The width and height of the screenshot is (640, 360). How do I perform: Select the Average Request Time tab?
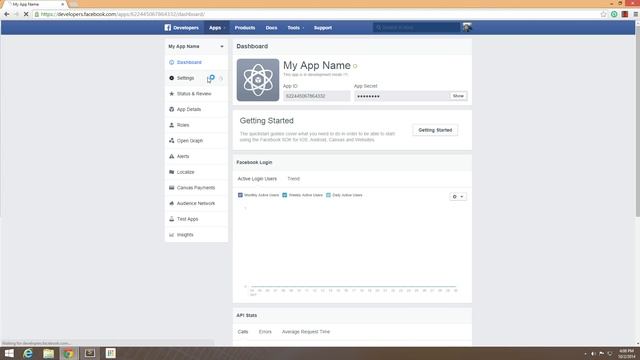coord(306,332)
